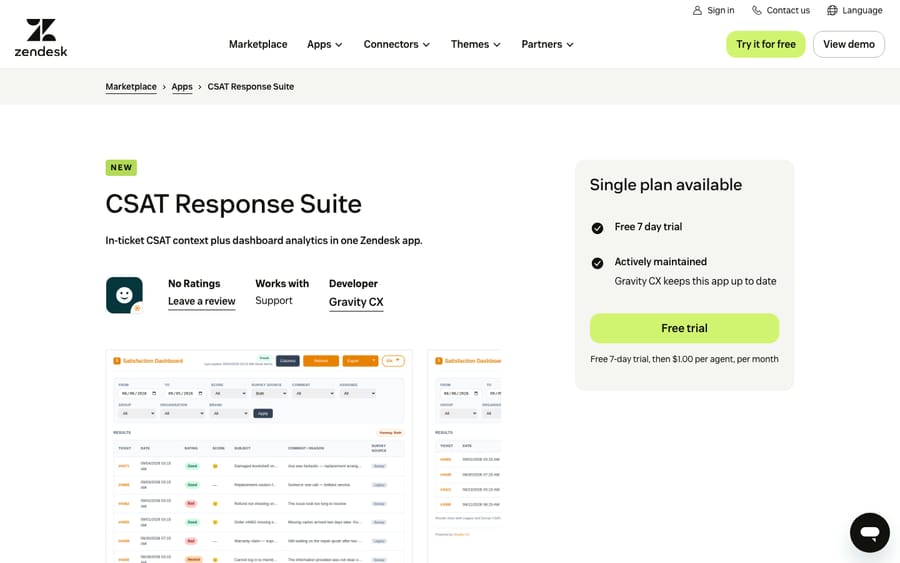Click the NEW badge label
The height and width of the screenshot is (563, 900).
121,168
